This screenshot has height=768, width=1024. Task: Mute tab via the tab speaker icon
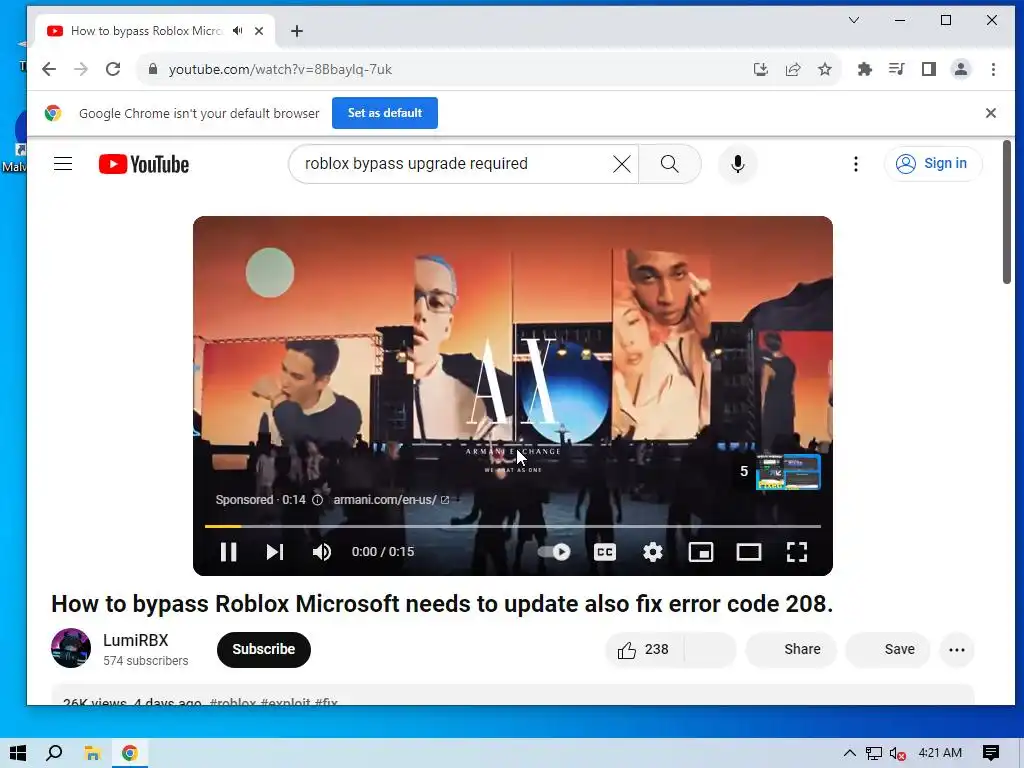click(238, 31)
